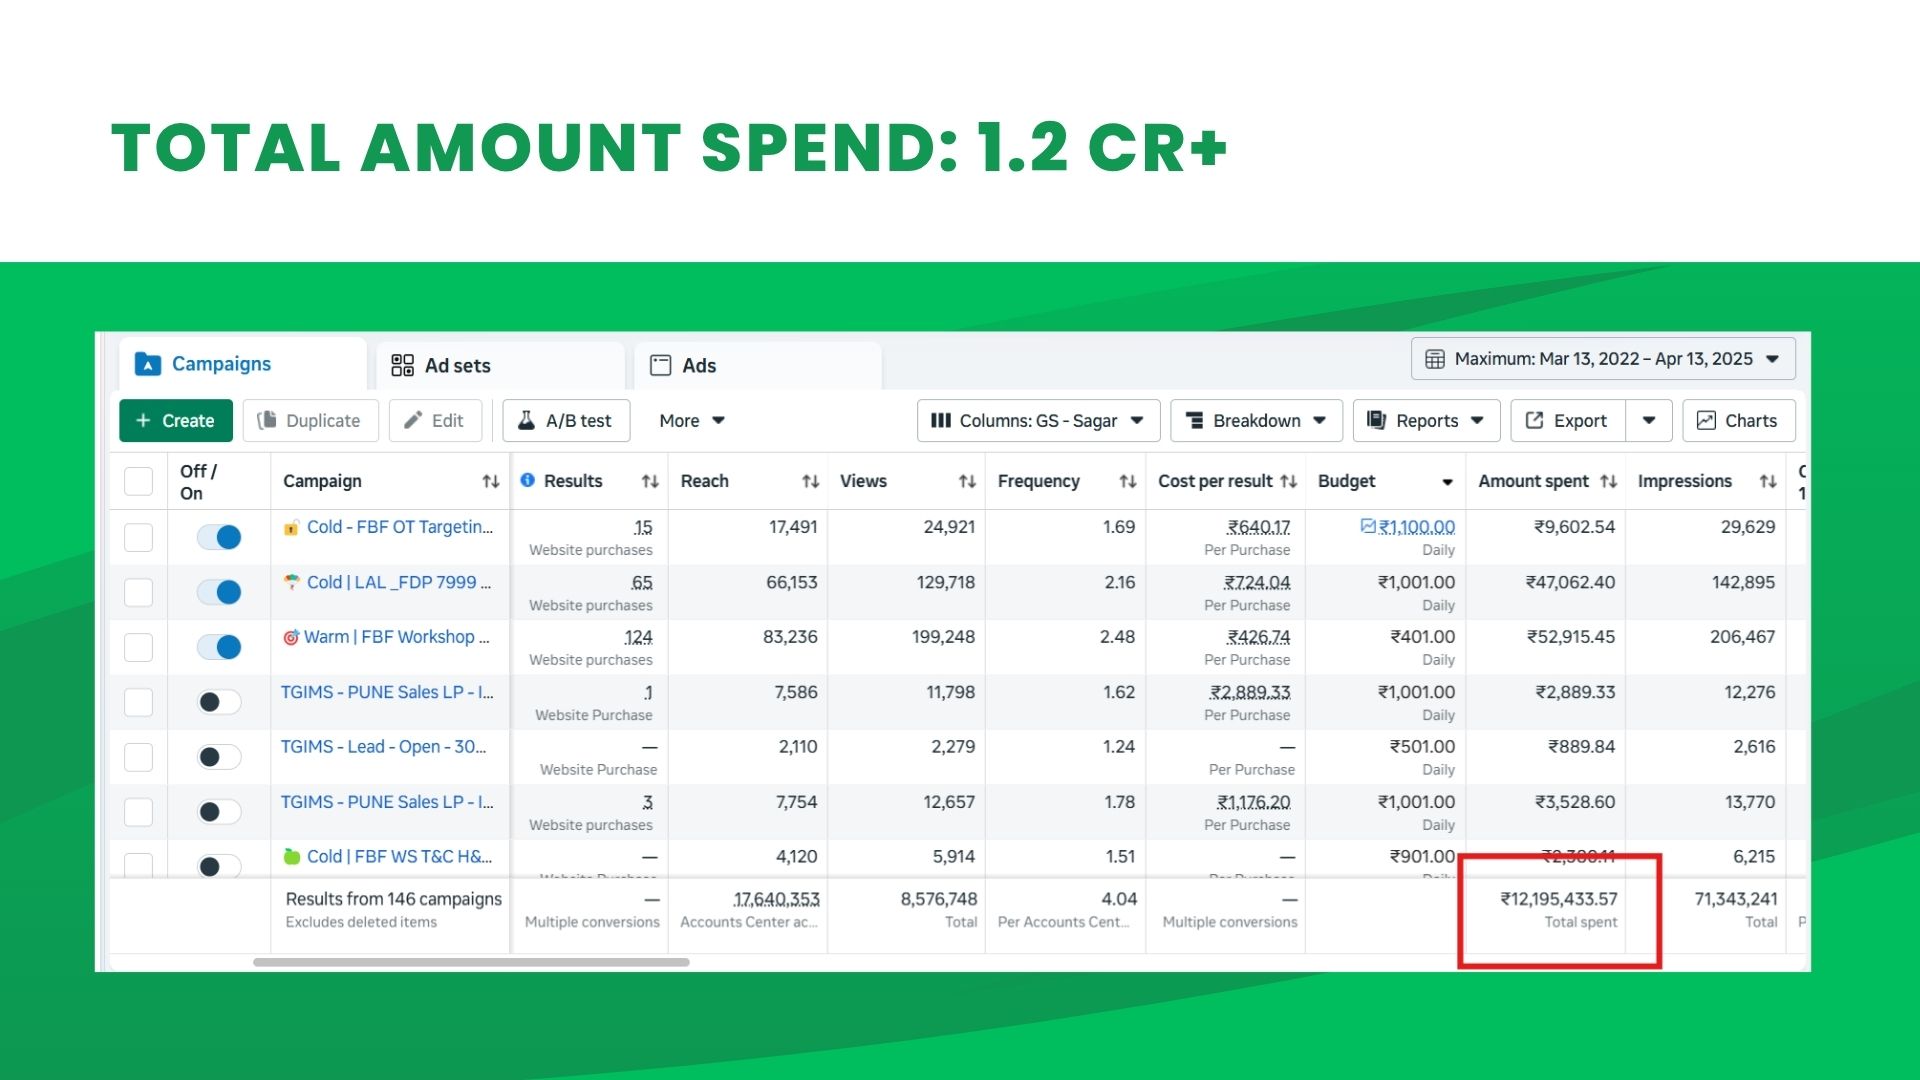
Task: Click the Results from 146 campaigns summary
Action: pos(394,899)
